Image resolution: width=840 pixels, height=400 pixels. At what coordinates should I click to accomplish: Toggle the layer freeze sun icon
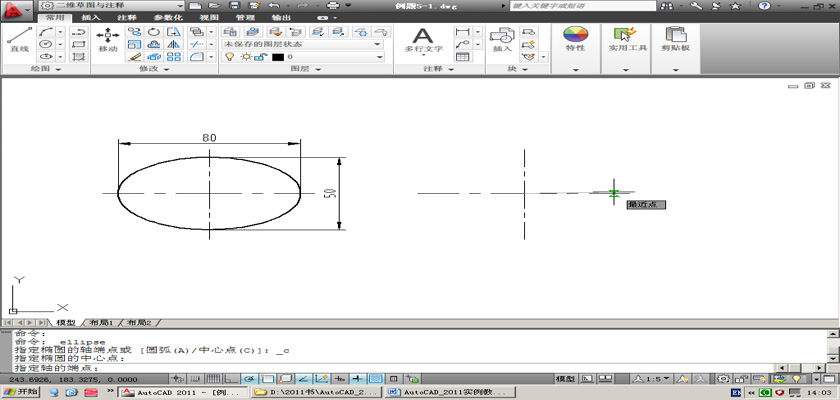pos(244,58)
